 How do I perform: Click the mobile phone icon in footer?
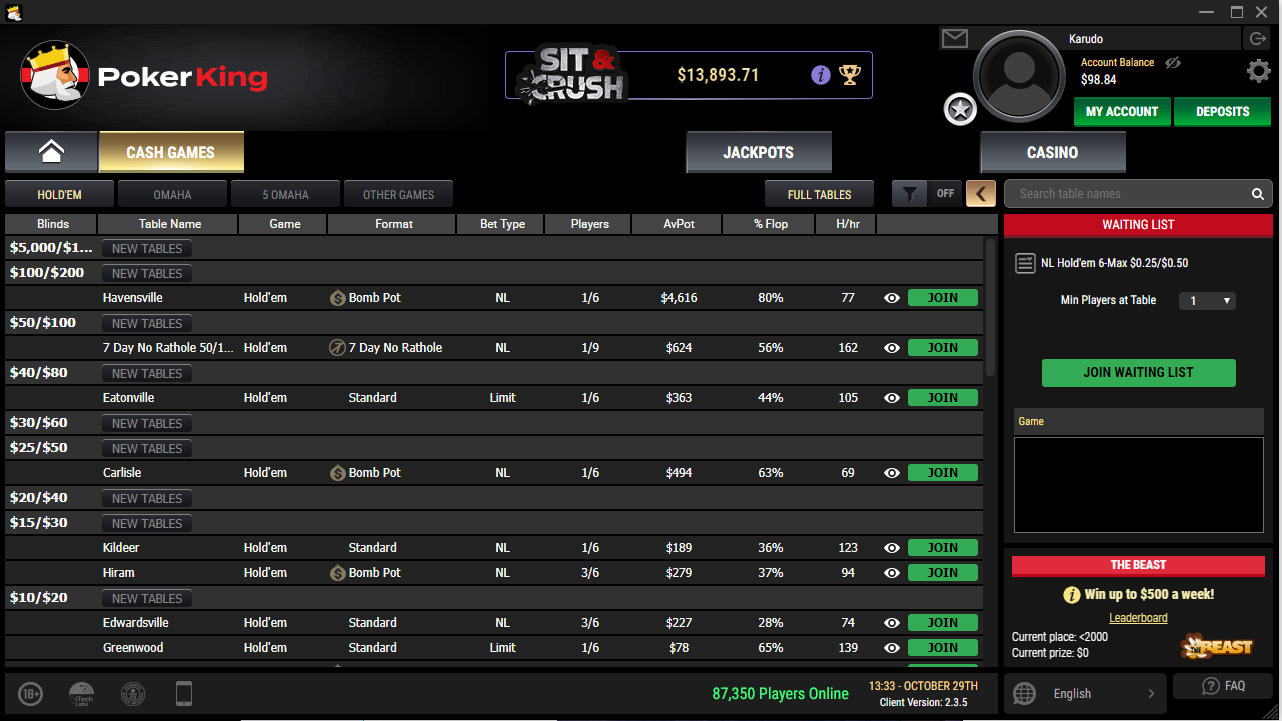click(183, 693)
